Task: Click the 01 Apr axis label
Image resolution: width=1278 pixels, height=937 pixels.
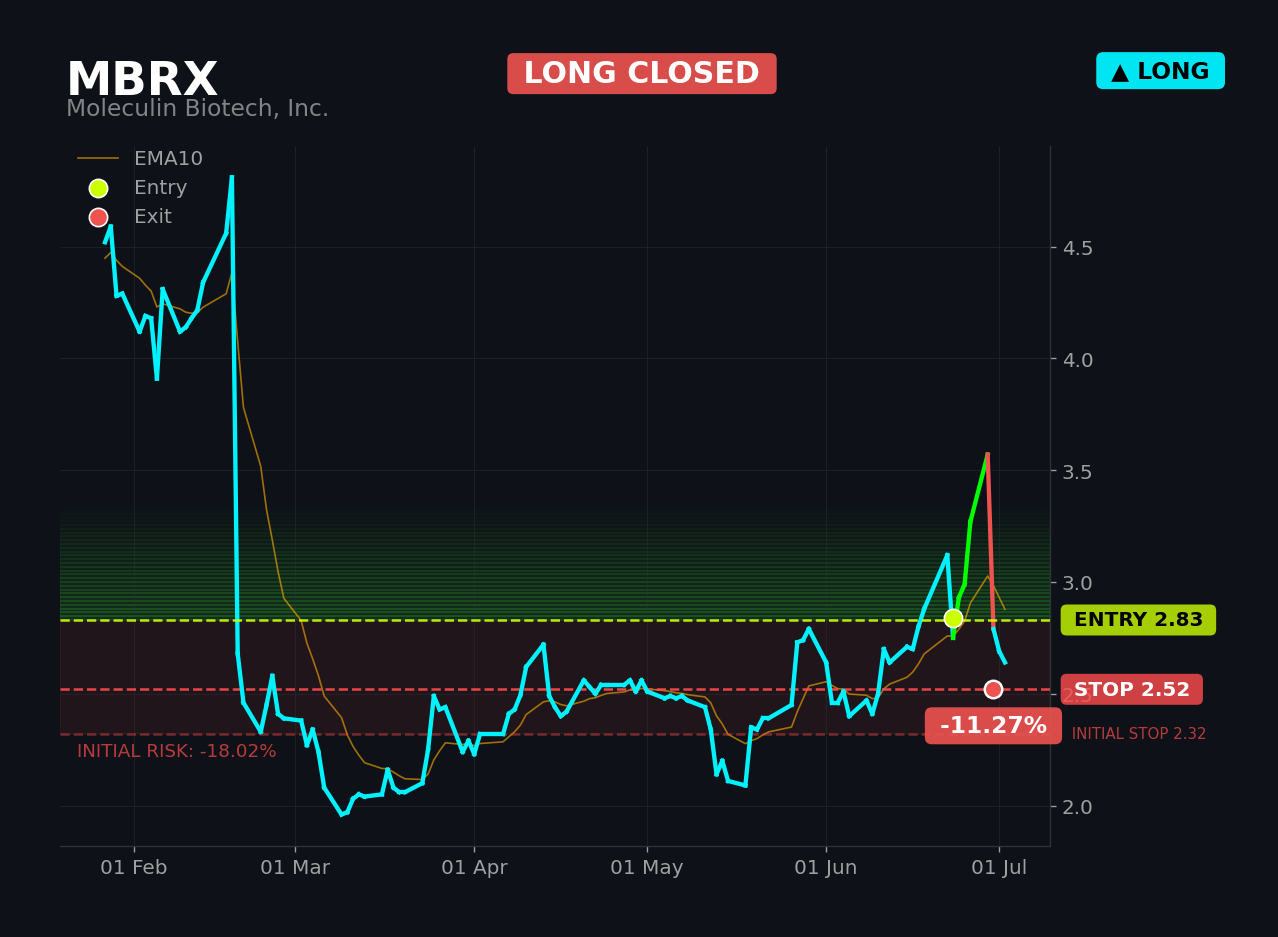Action: (x=474, y=868)
